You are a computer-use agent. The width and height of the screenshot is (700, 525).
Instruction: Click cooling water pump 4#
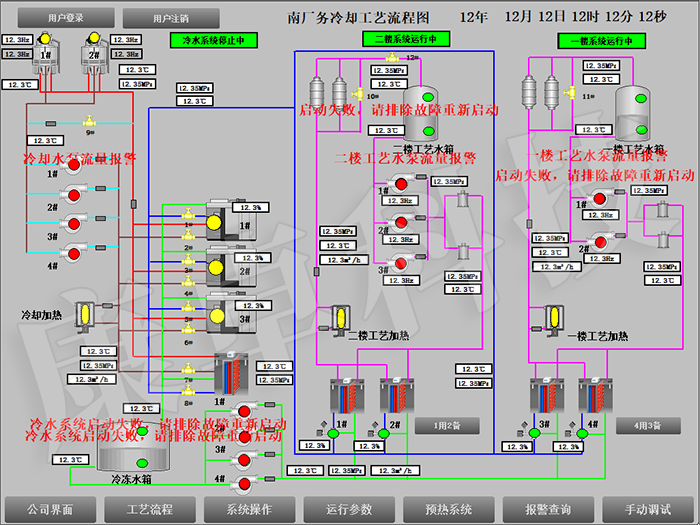pos(73,254)
